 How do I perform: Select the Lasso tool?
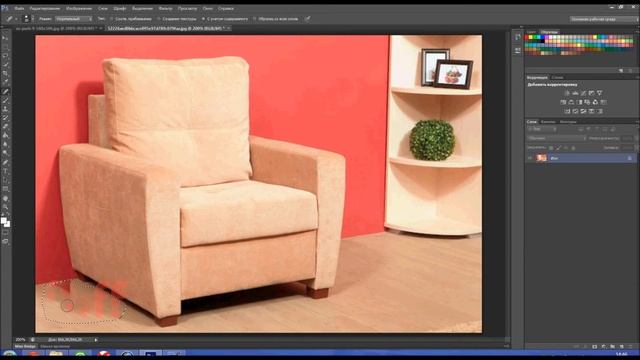click(x=5, y=56)
